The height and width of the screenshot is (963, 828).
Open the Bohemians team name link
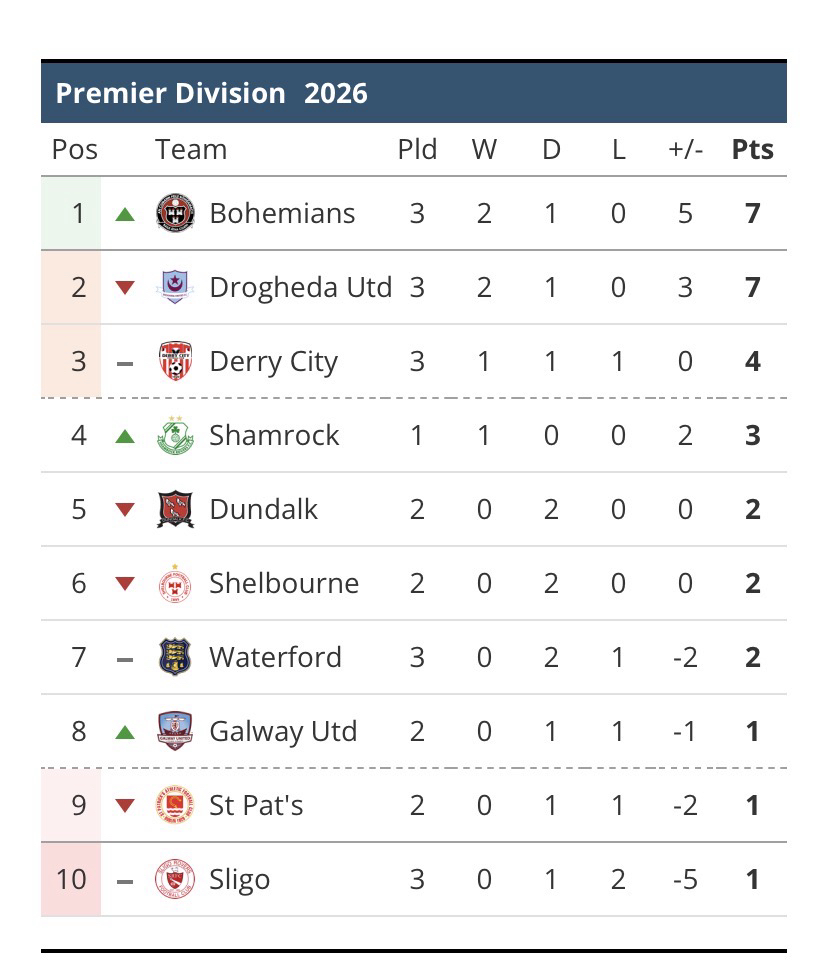pyautogui.click(x=282, y=214)
